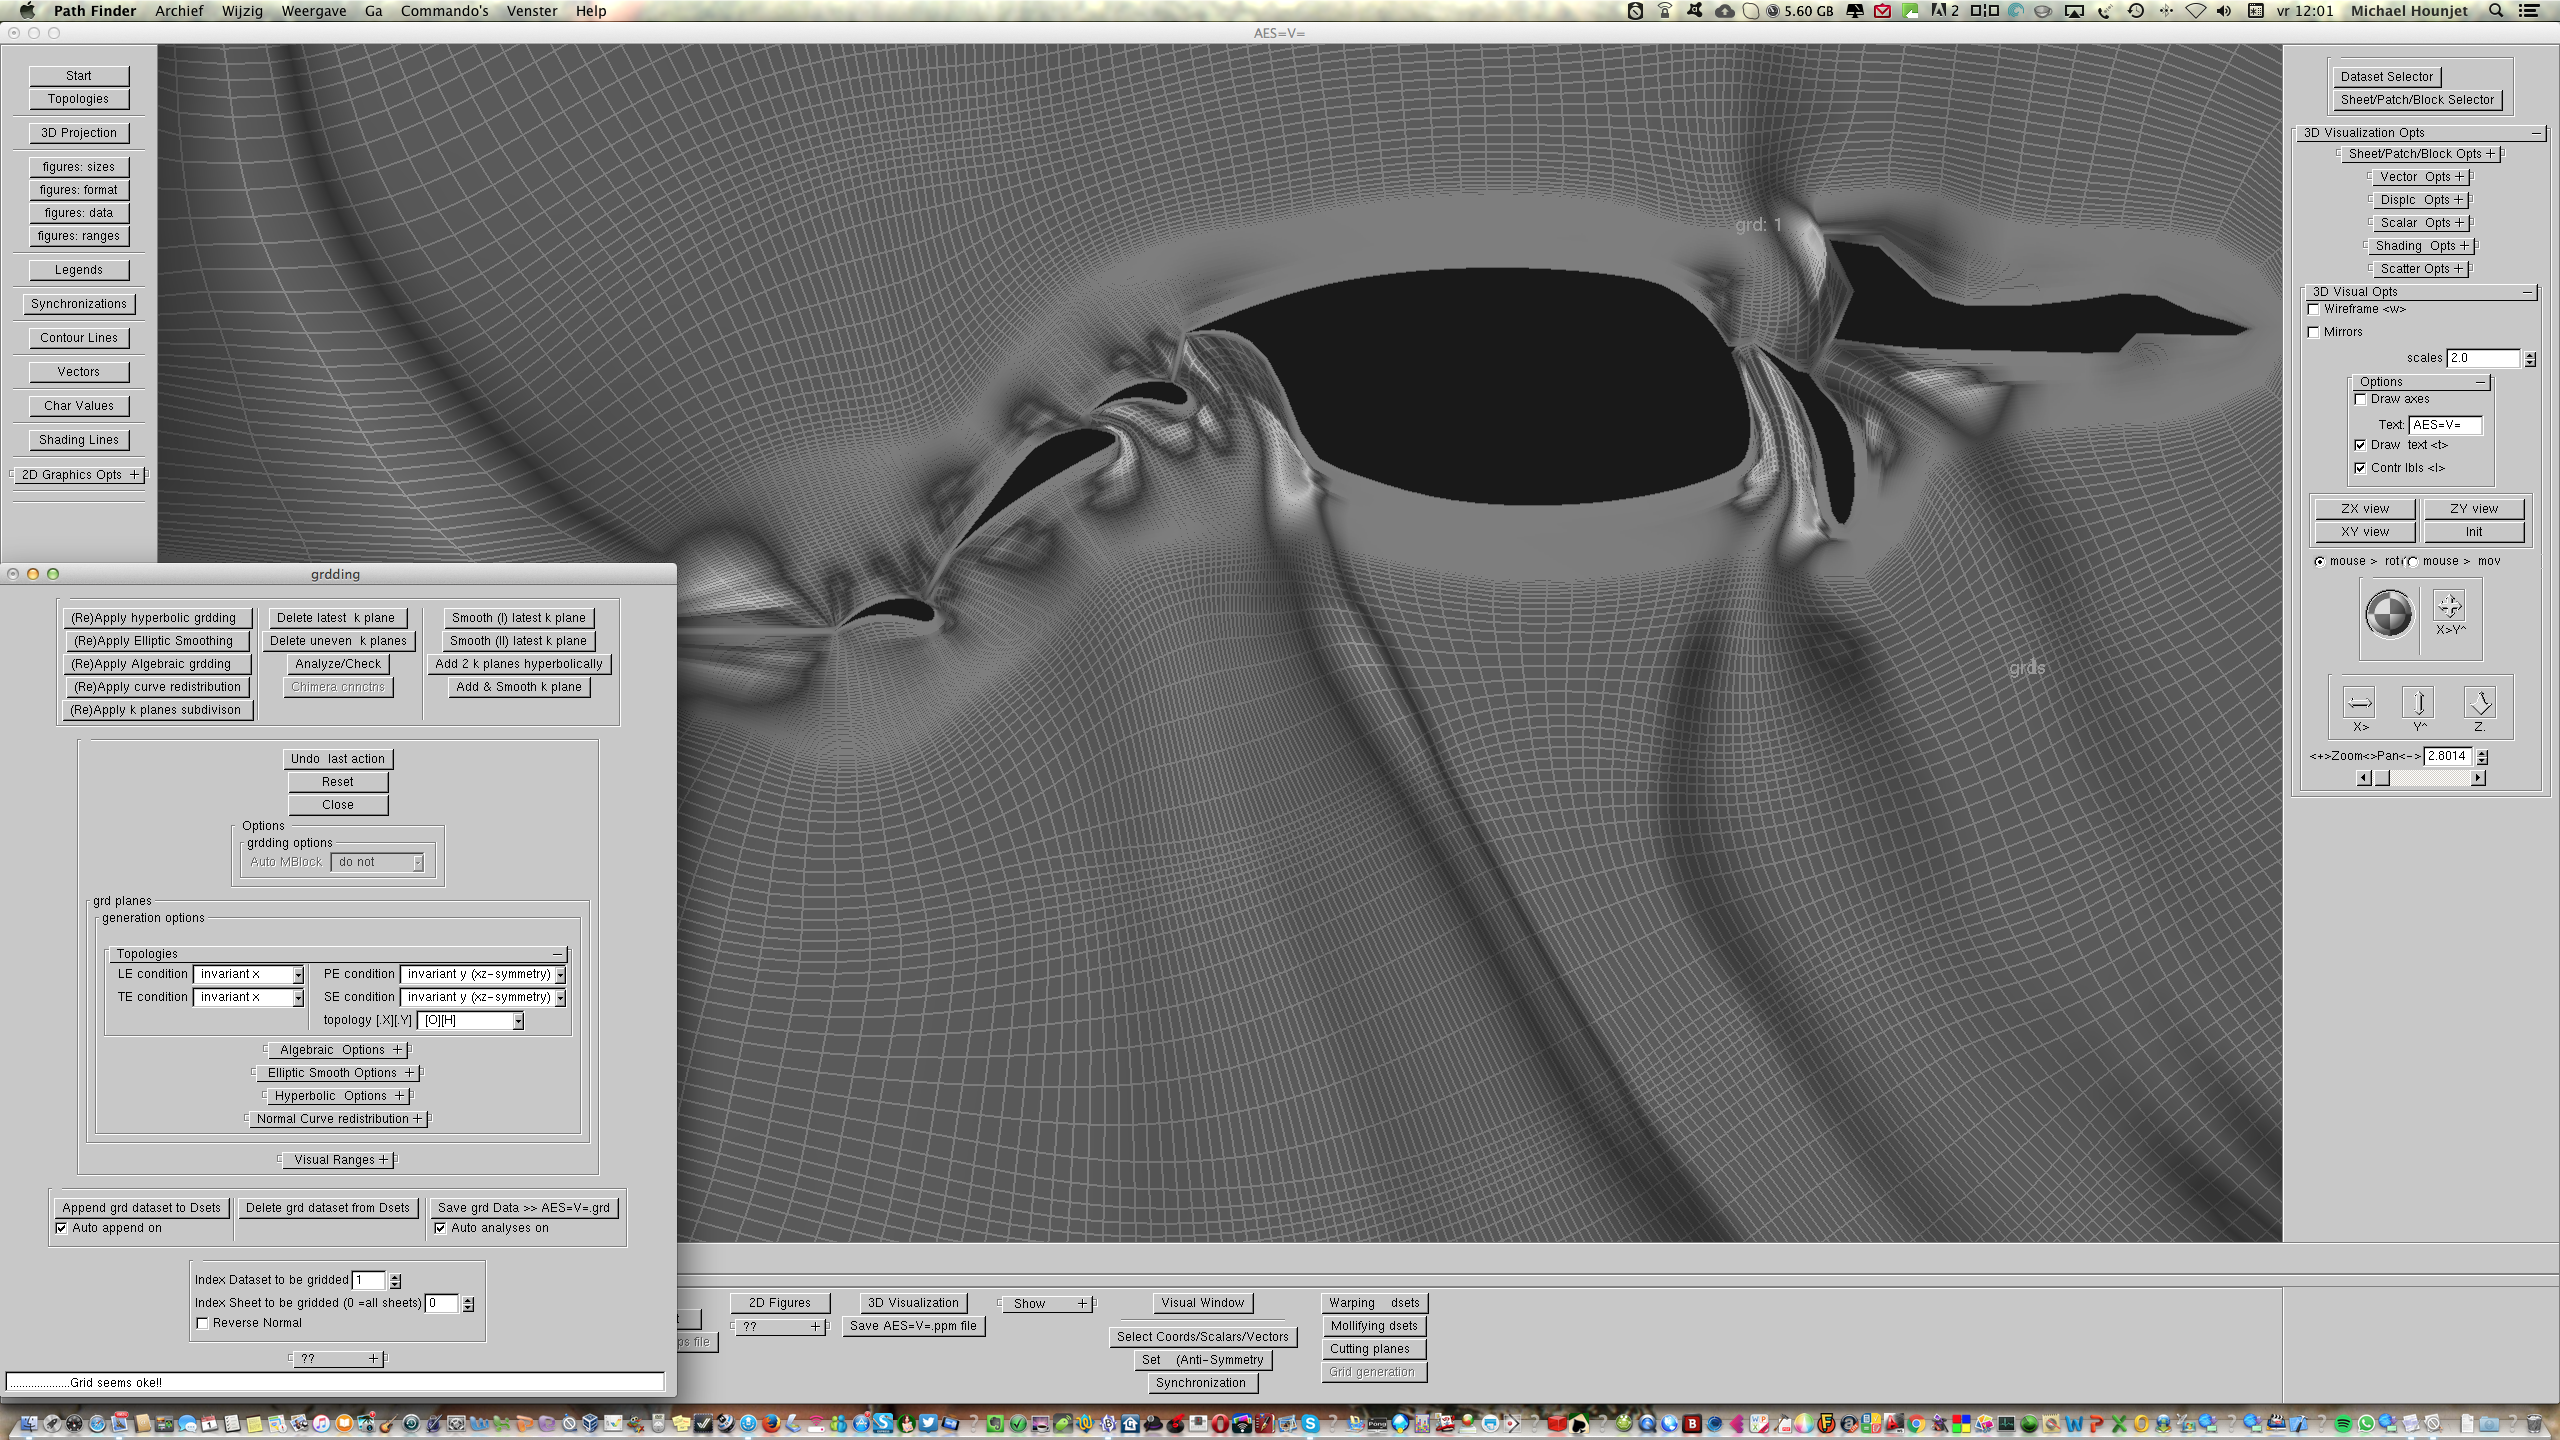Select the mouse > rot radio button
Screen dimensions: 2560x1440
pyautogui.click(x=2320, y=562)
